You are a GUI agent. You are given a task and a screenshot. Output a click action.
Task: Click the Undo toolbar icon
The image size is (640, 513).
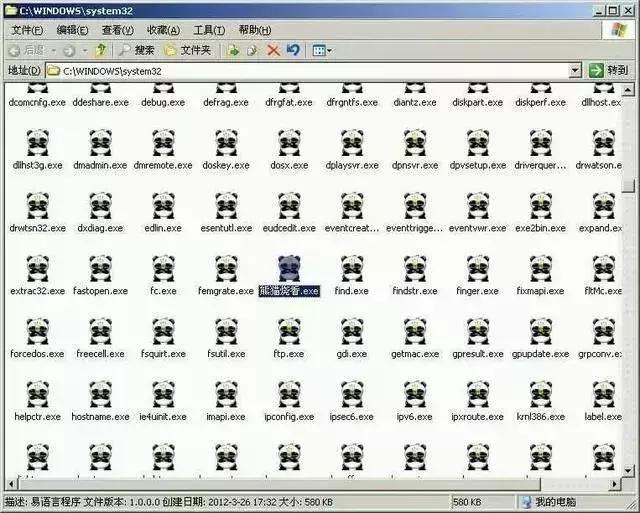[293, 50]
